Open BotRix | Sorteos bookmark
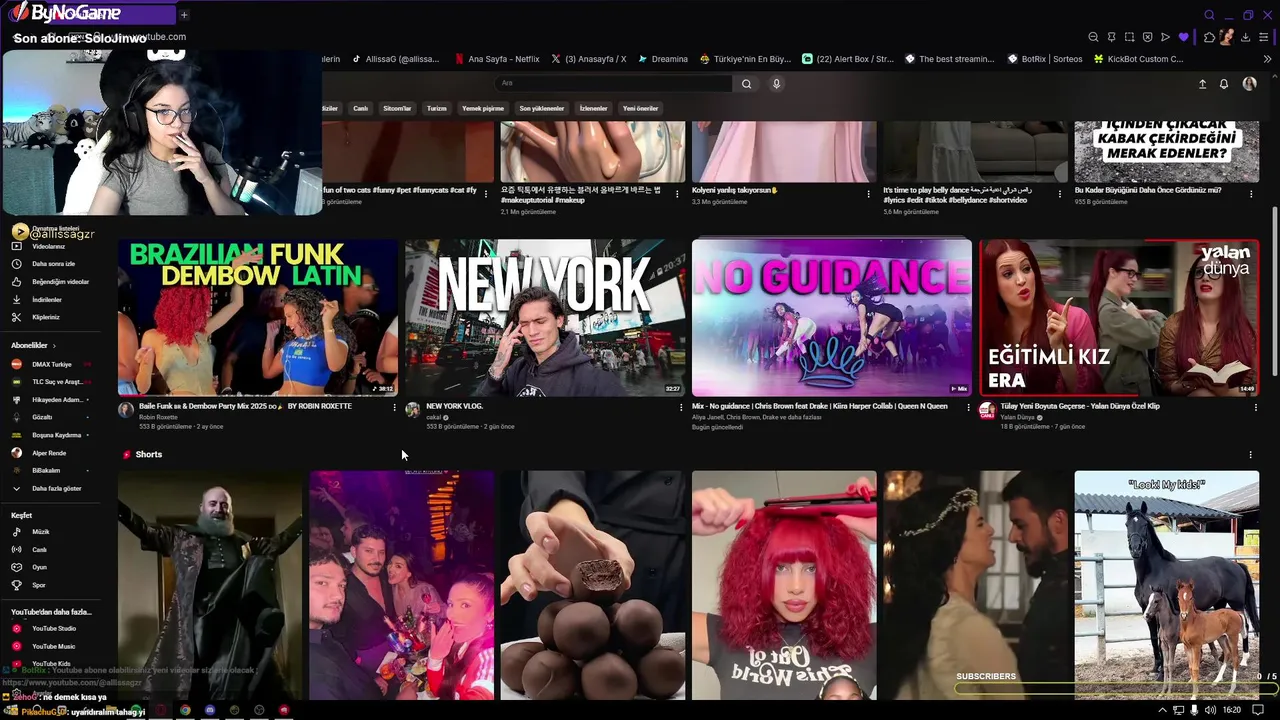The image size is (1280, 720). coord(1043,59)
